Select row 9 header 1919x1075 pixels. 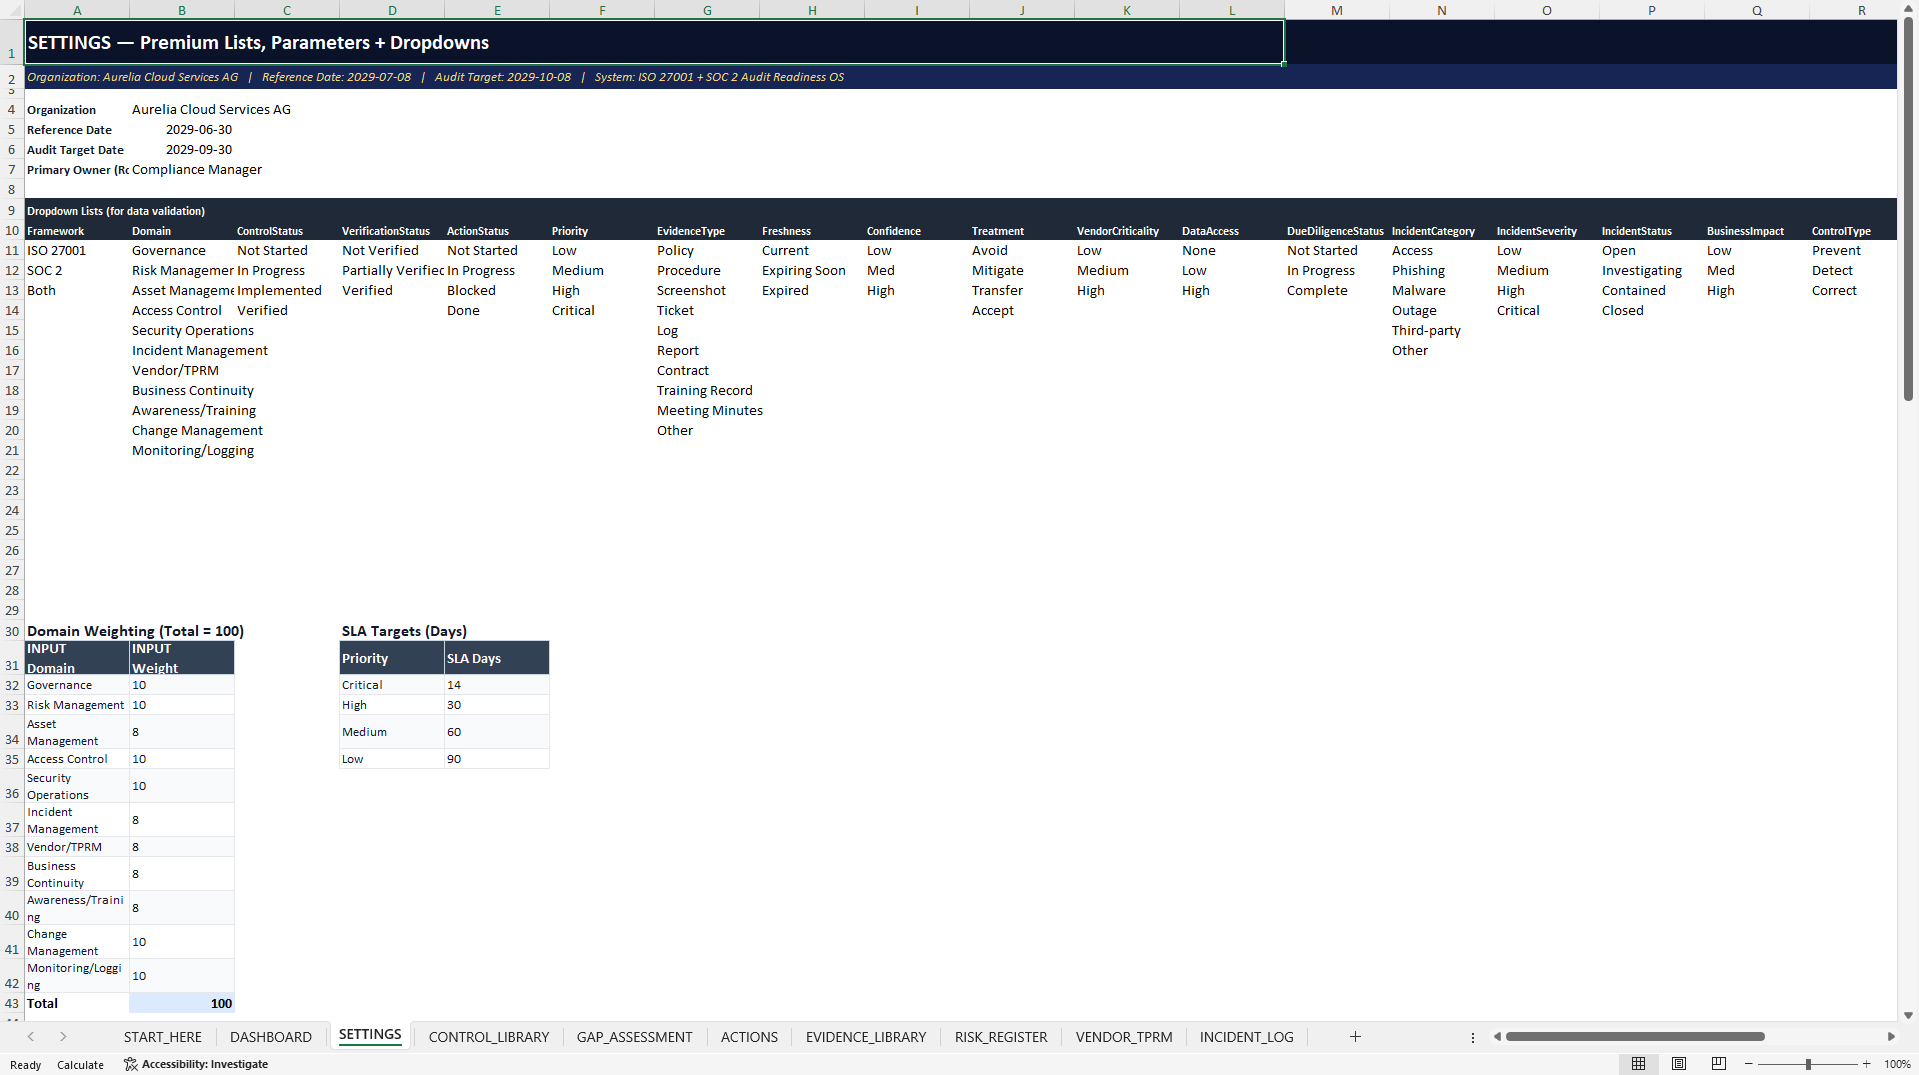pyautogui.click(x=12, y=210)
